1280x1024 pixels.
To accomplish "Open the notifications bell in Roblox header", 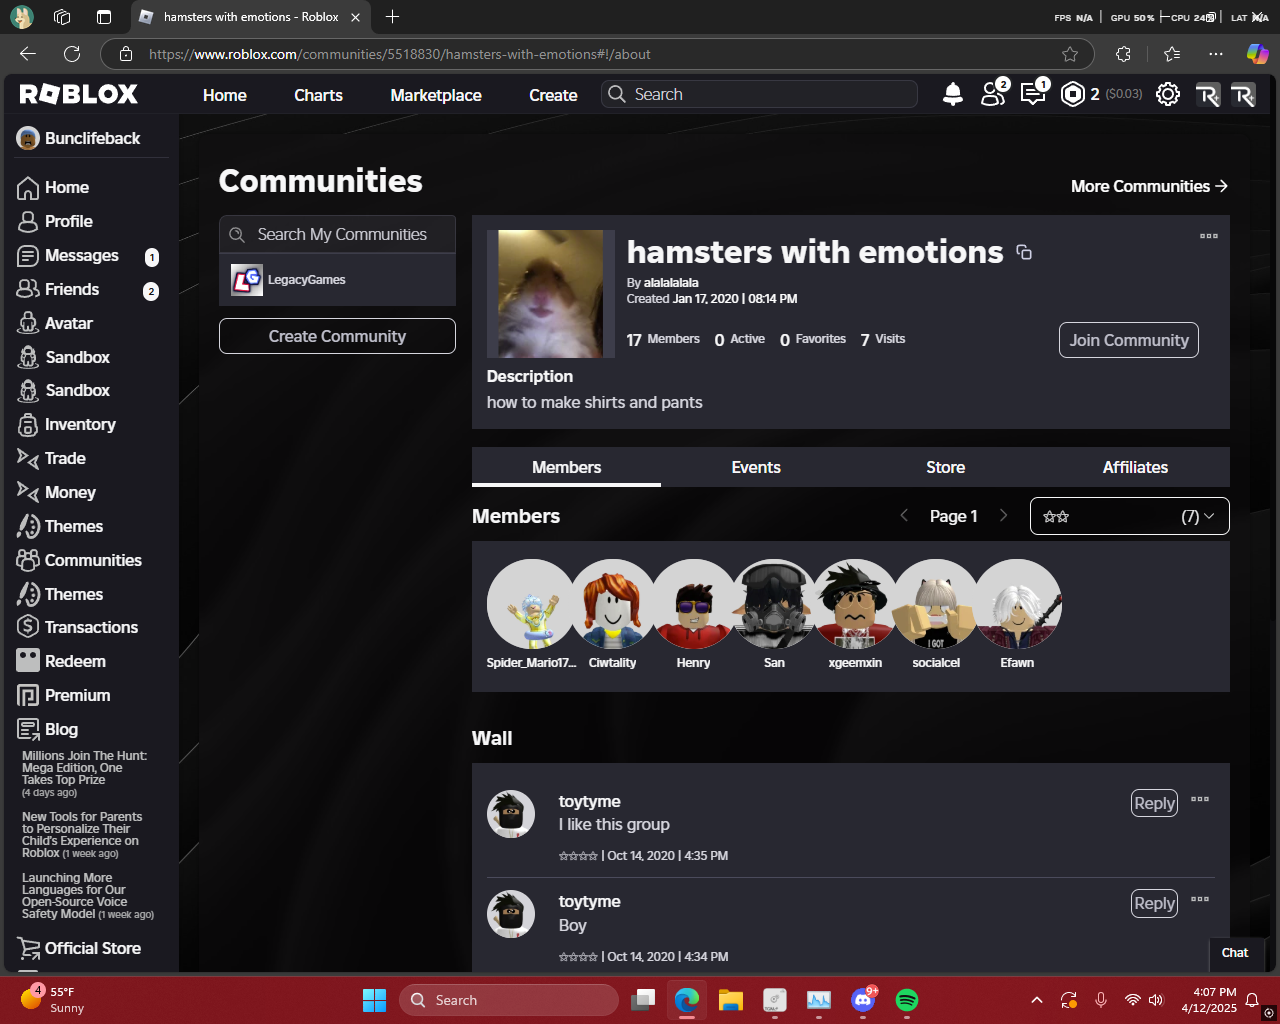I will pos(953,94).
